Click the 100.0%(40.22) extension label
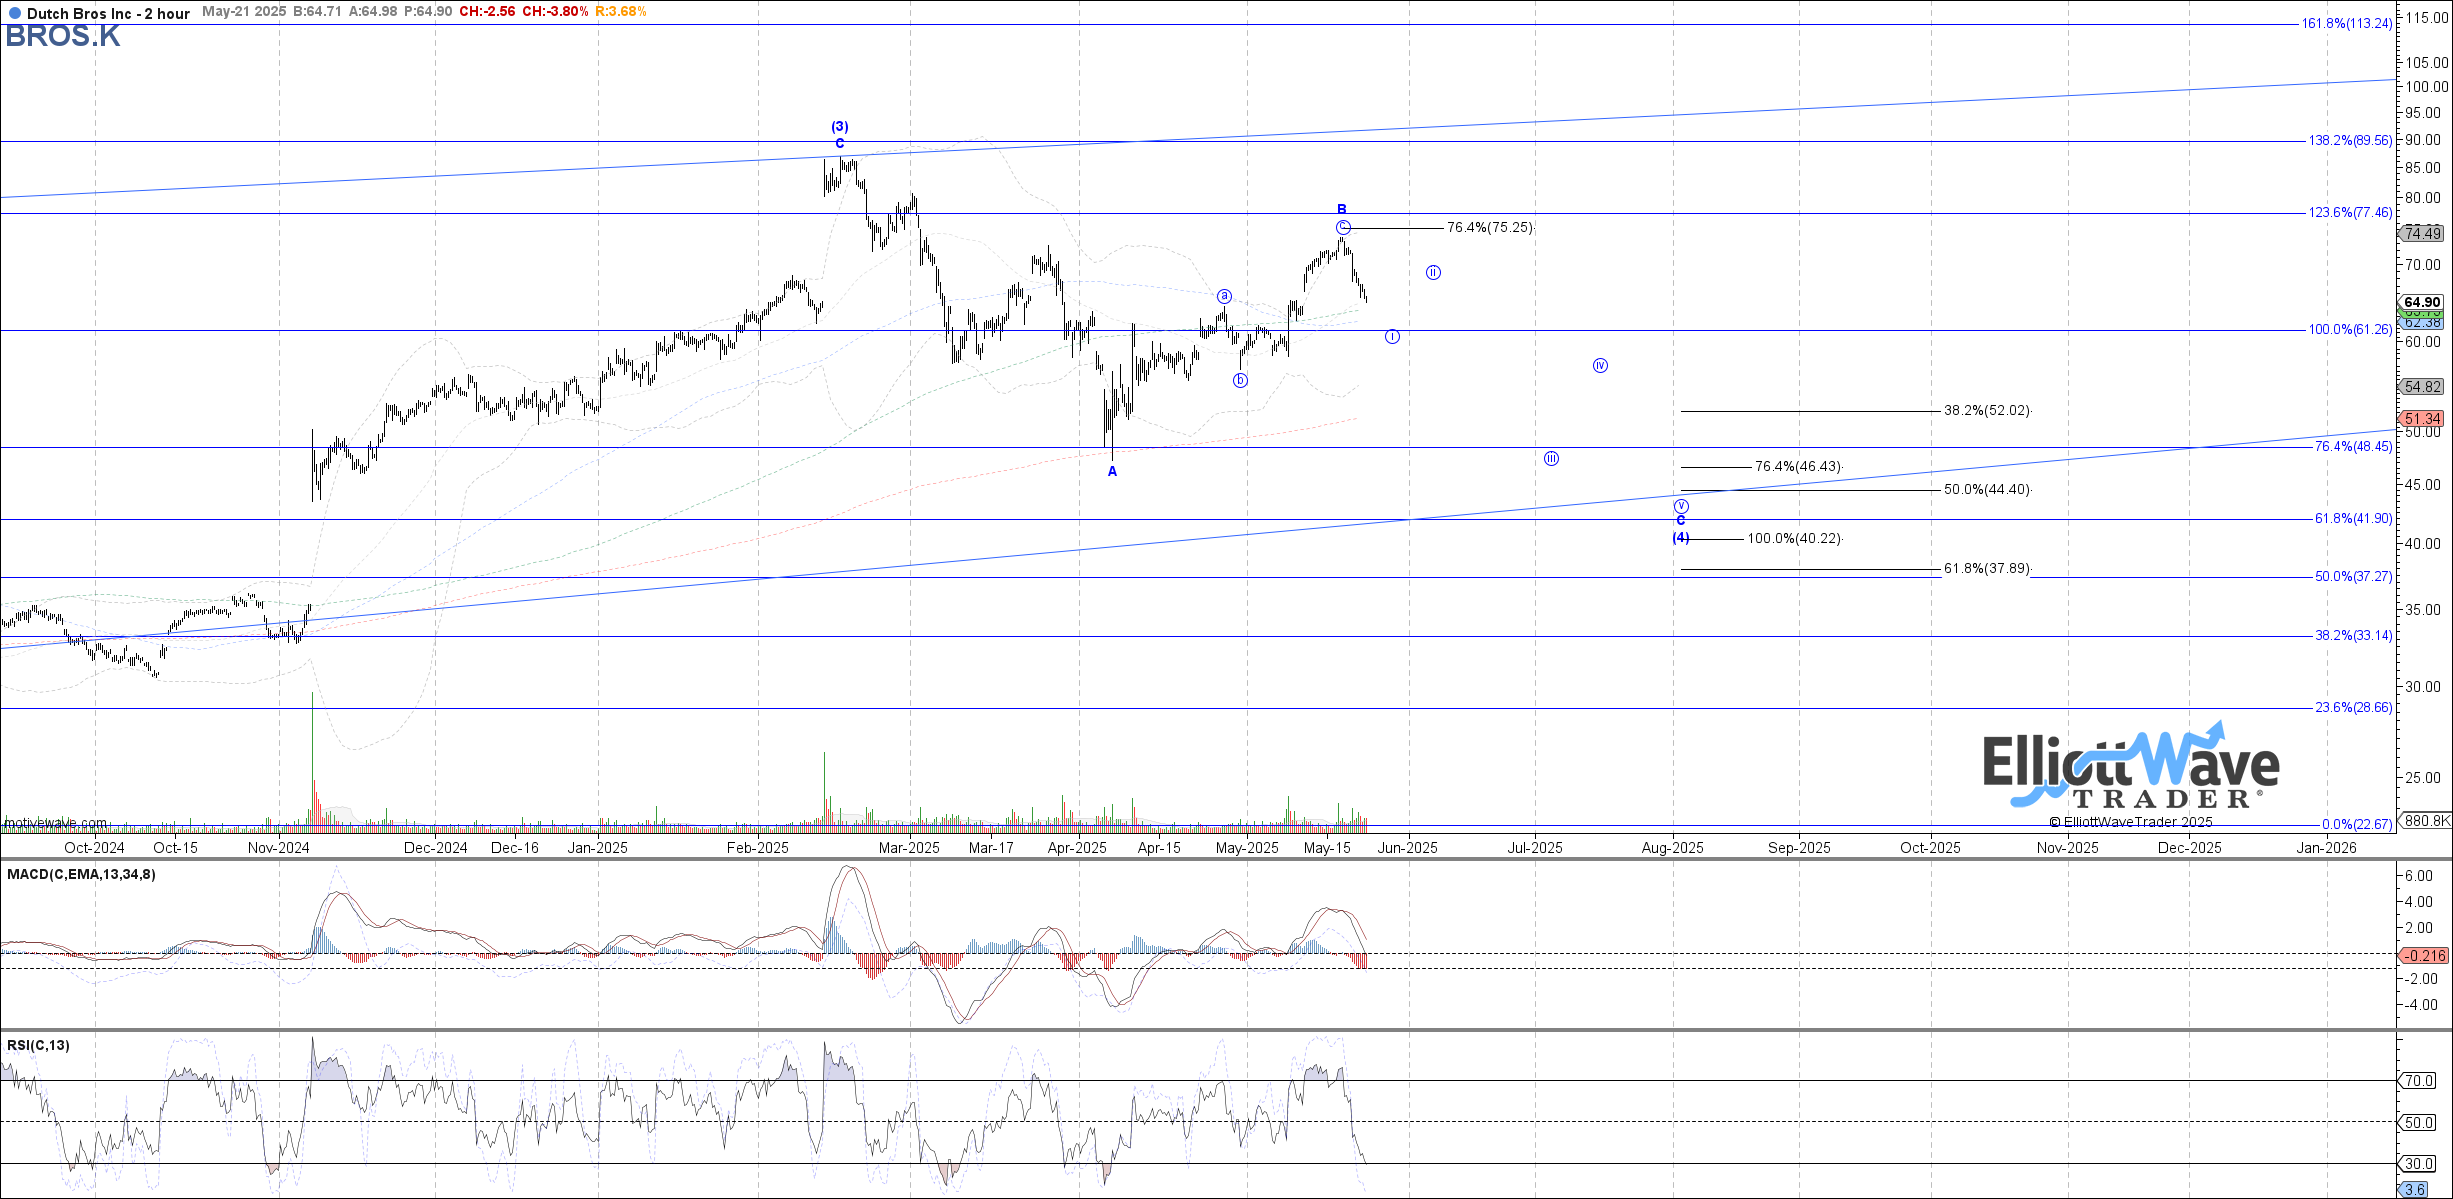The width and height of the screenshot is (2453, 1199). coord(1794,538)
